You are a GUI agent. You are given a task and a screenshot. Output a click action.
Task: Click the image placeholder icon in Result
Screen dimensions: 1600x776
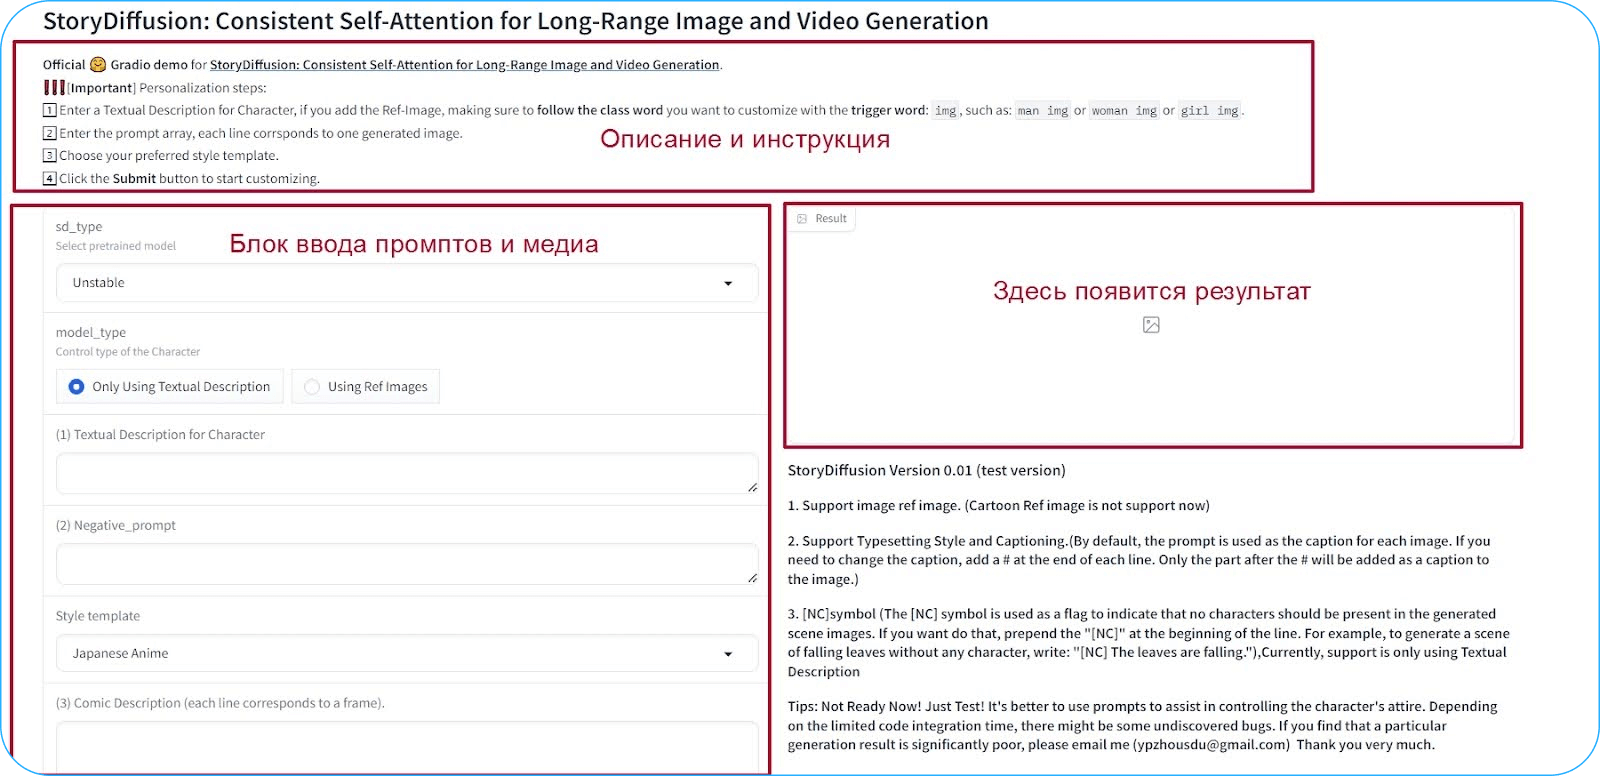[x=1151, y=325]
